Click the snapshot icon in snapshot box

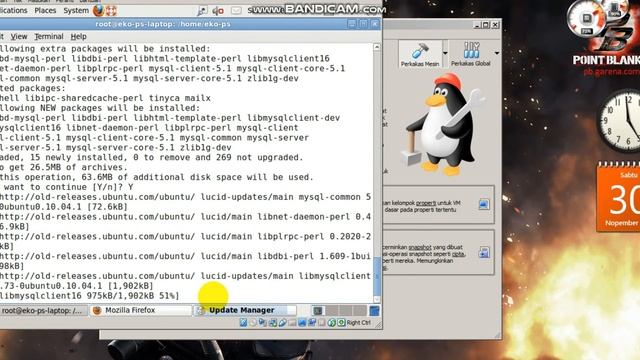[484, 253]
